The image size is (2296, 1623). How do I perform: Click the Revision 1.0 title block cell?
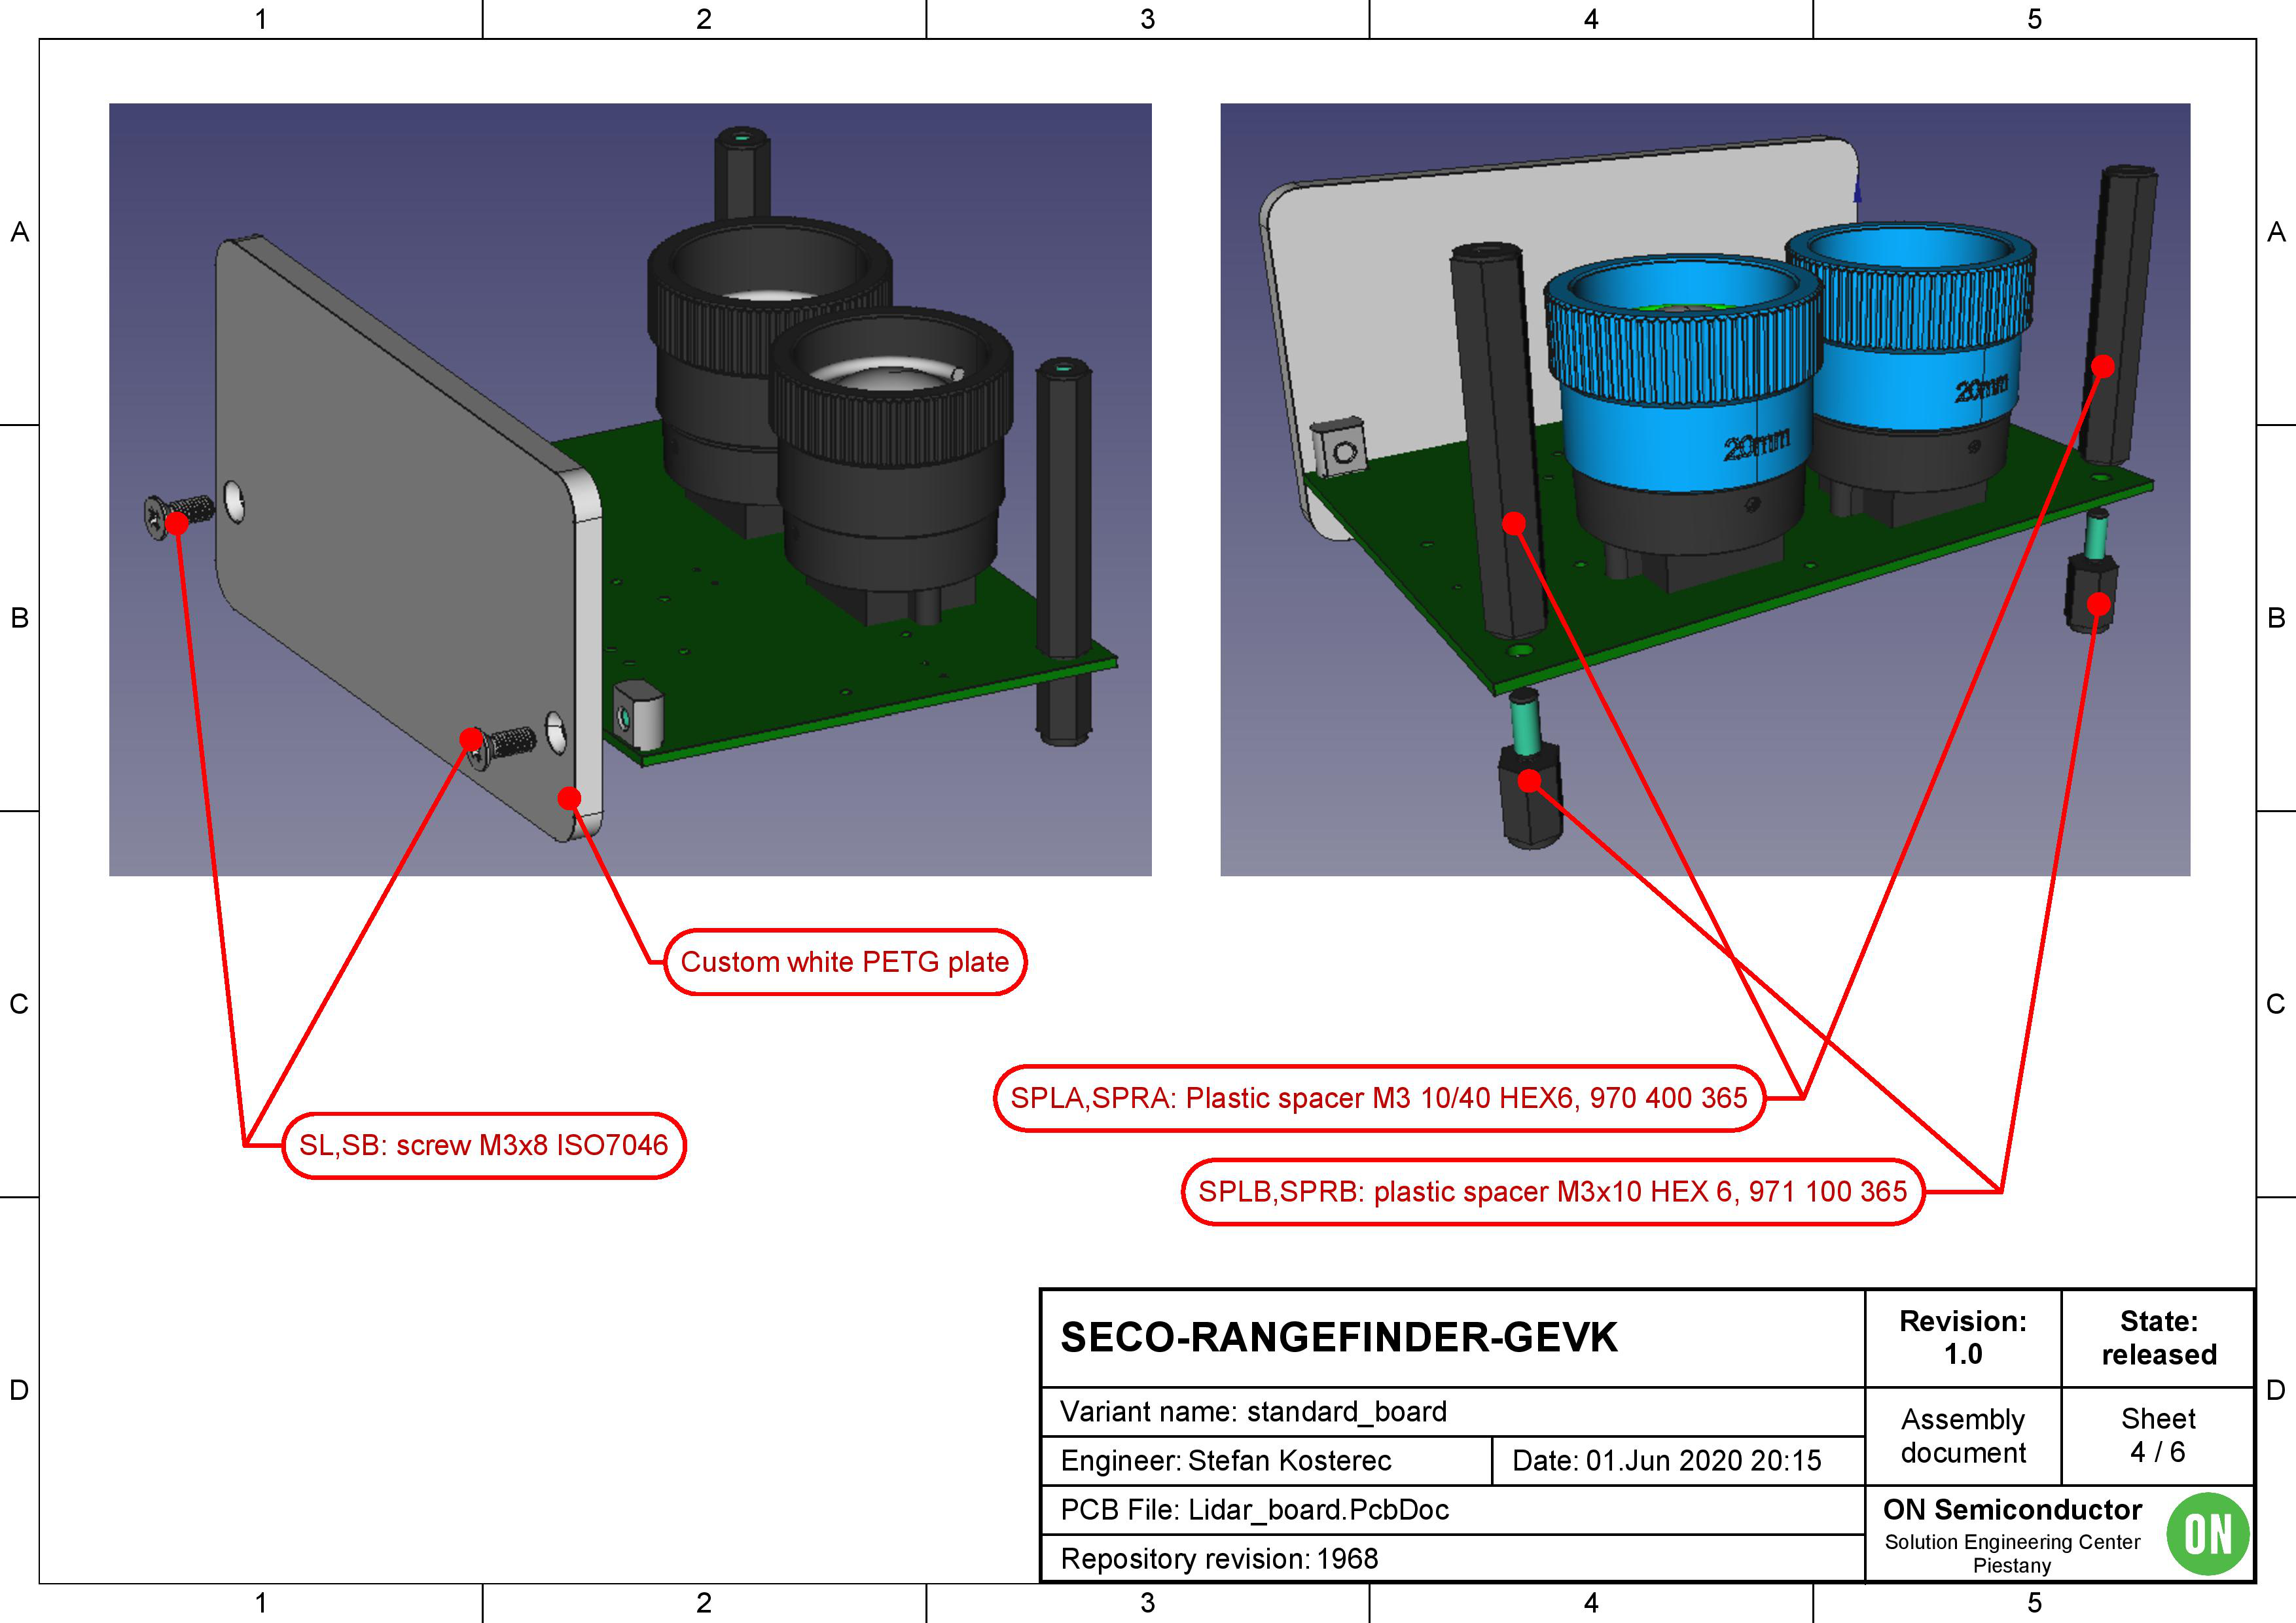[x=1962, y=1338]
